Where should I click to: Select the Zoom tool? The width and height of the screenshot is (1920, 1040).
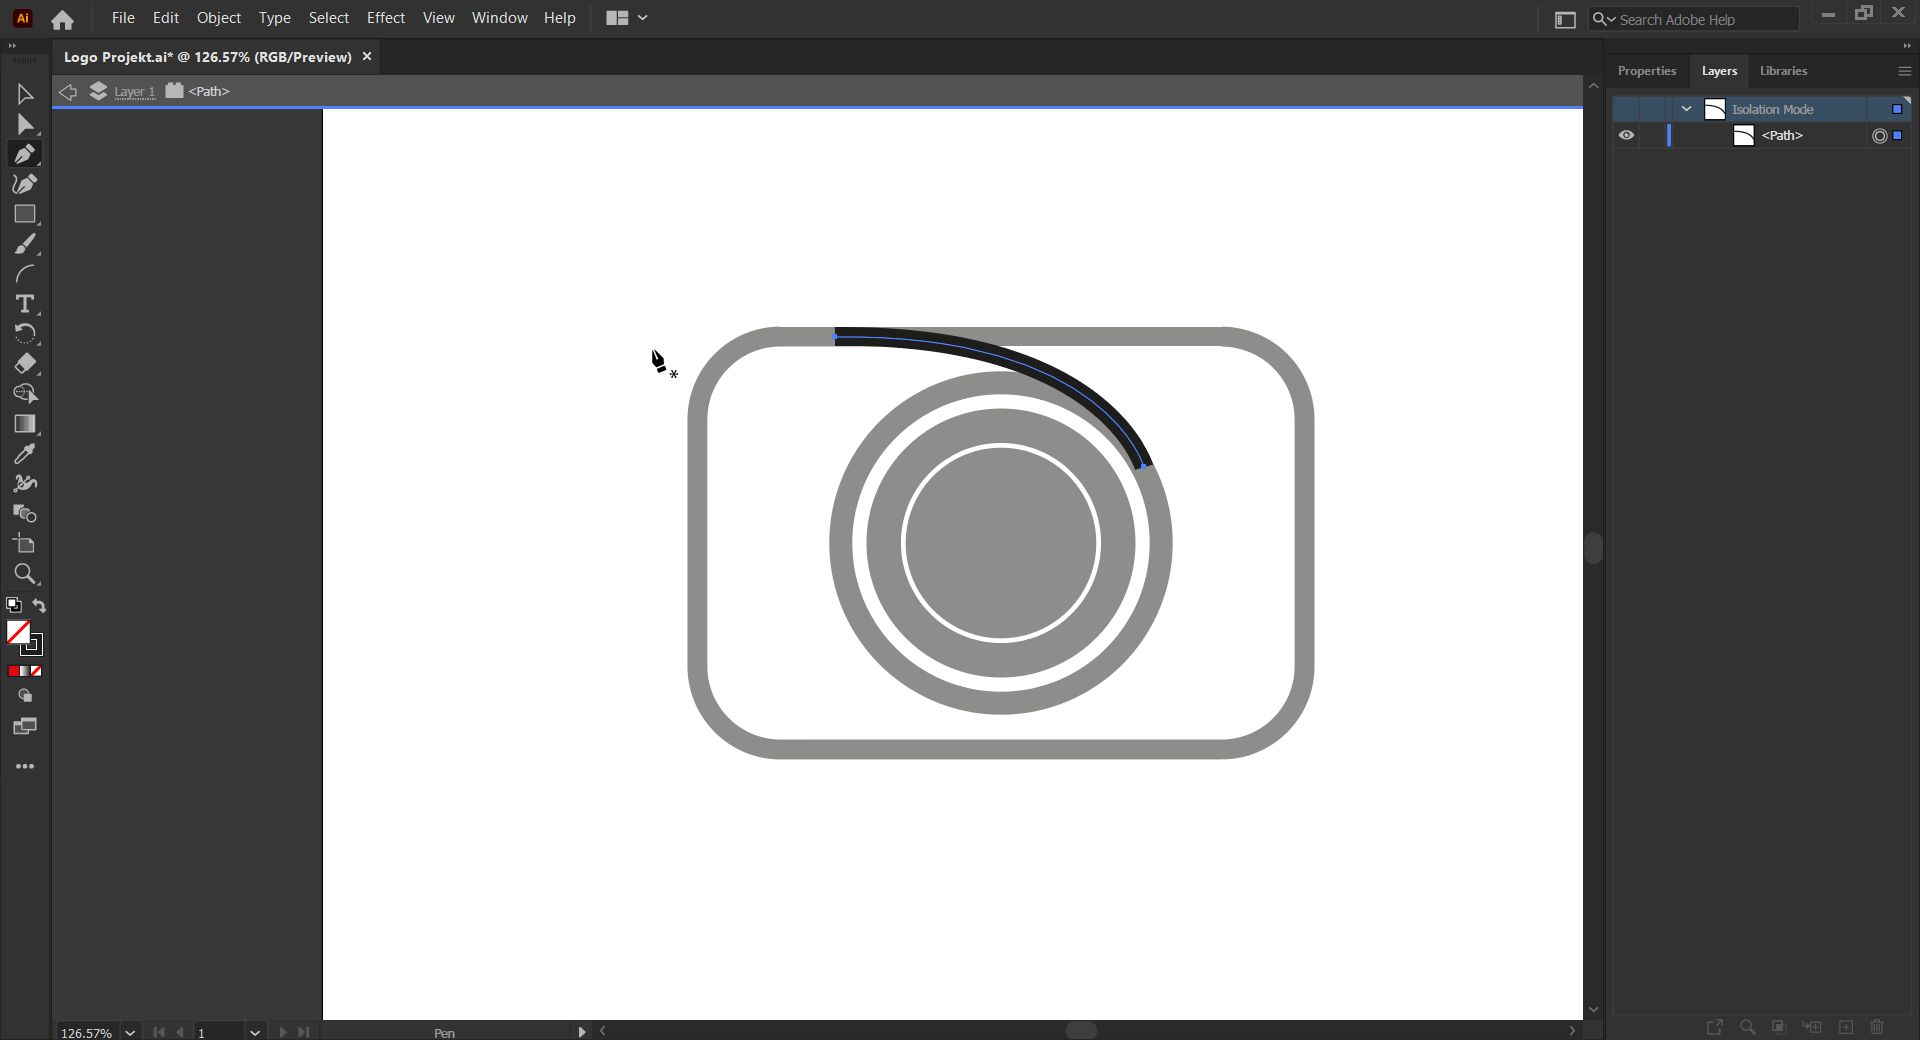coord(25,574)
